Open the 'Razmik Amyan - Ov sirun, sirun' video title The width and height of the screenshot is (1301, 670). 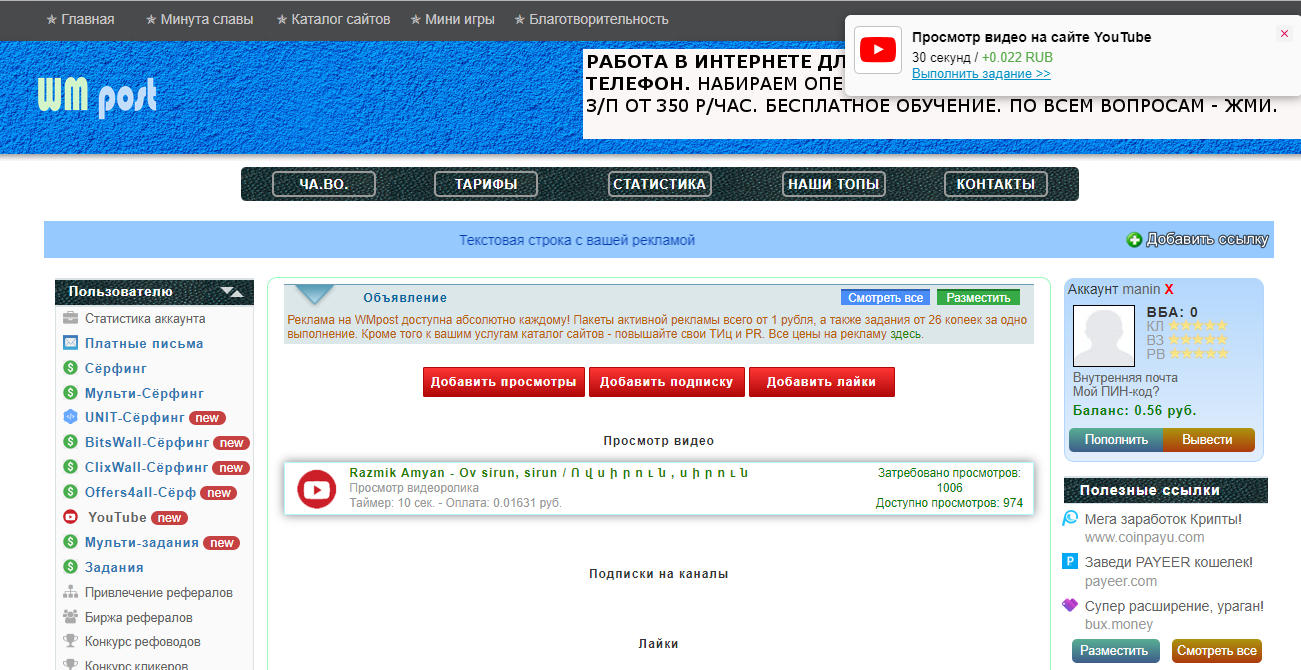coord(549,472)
